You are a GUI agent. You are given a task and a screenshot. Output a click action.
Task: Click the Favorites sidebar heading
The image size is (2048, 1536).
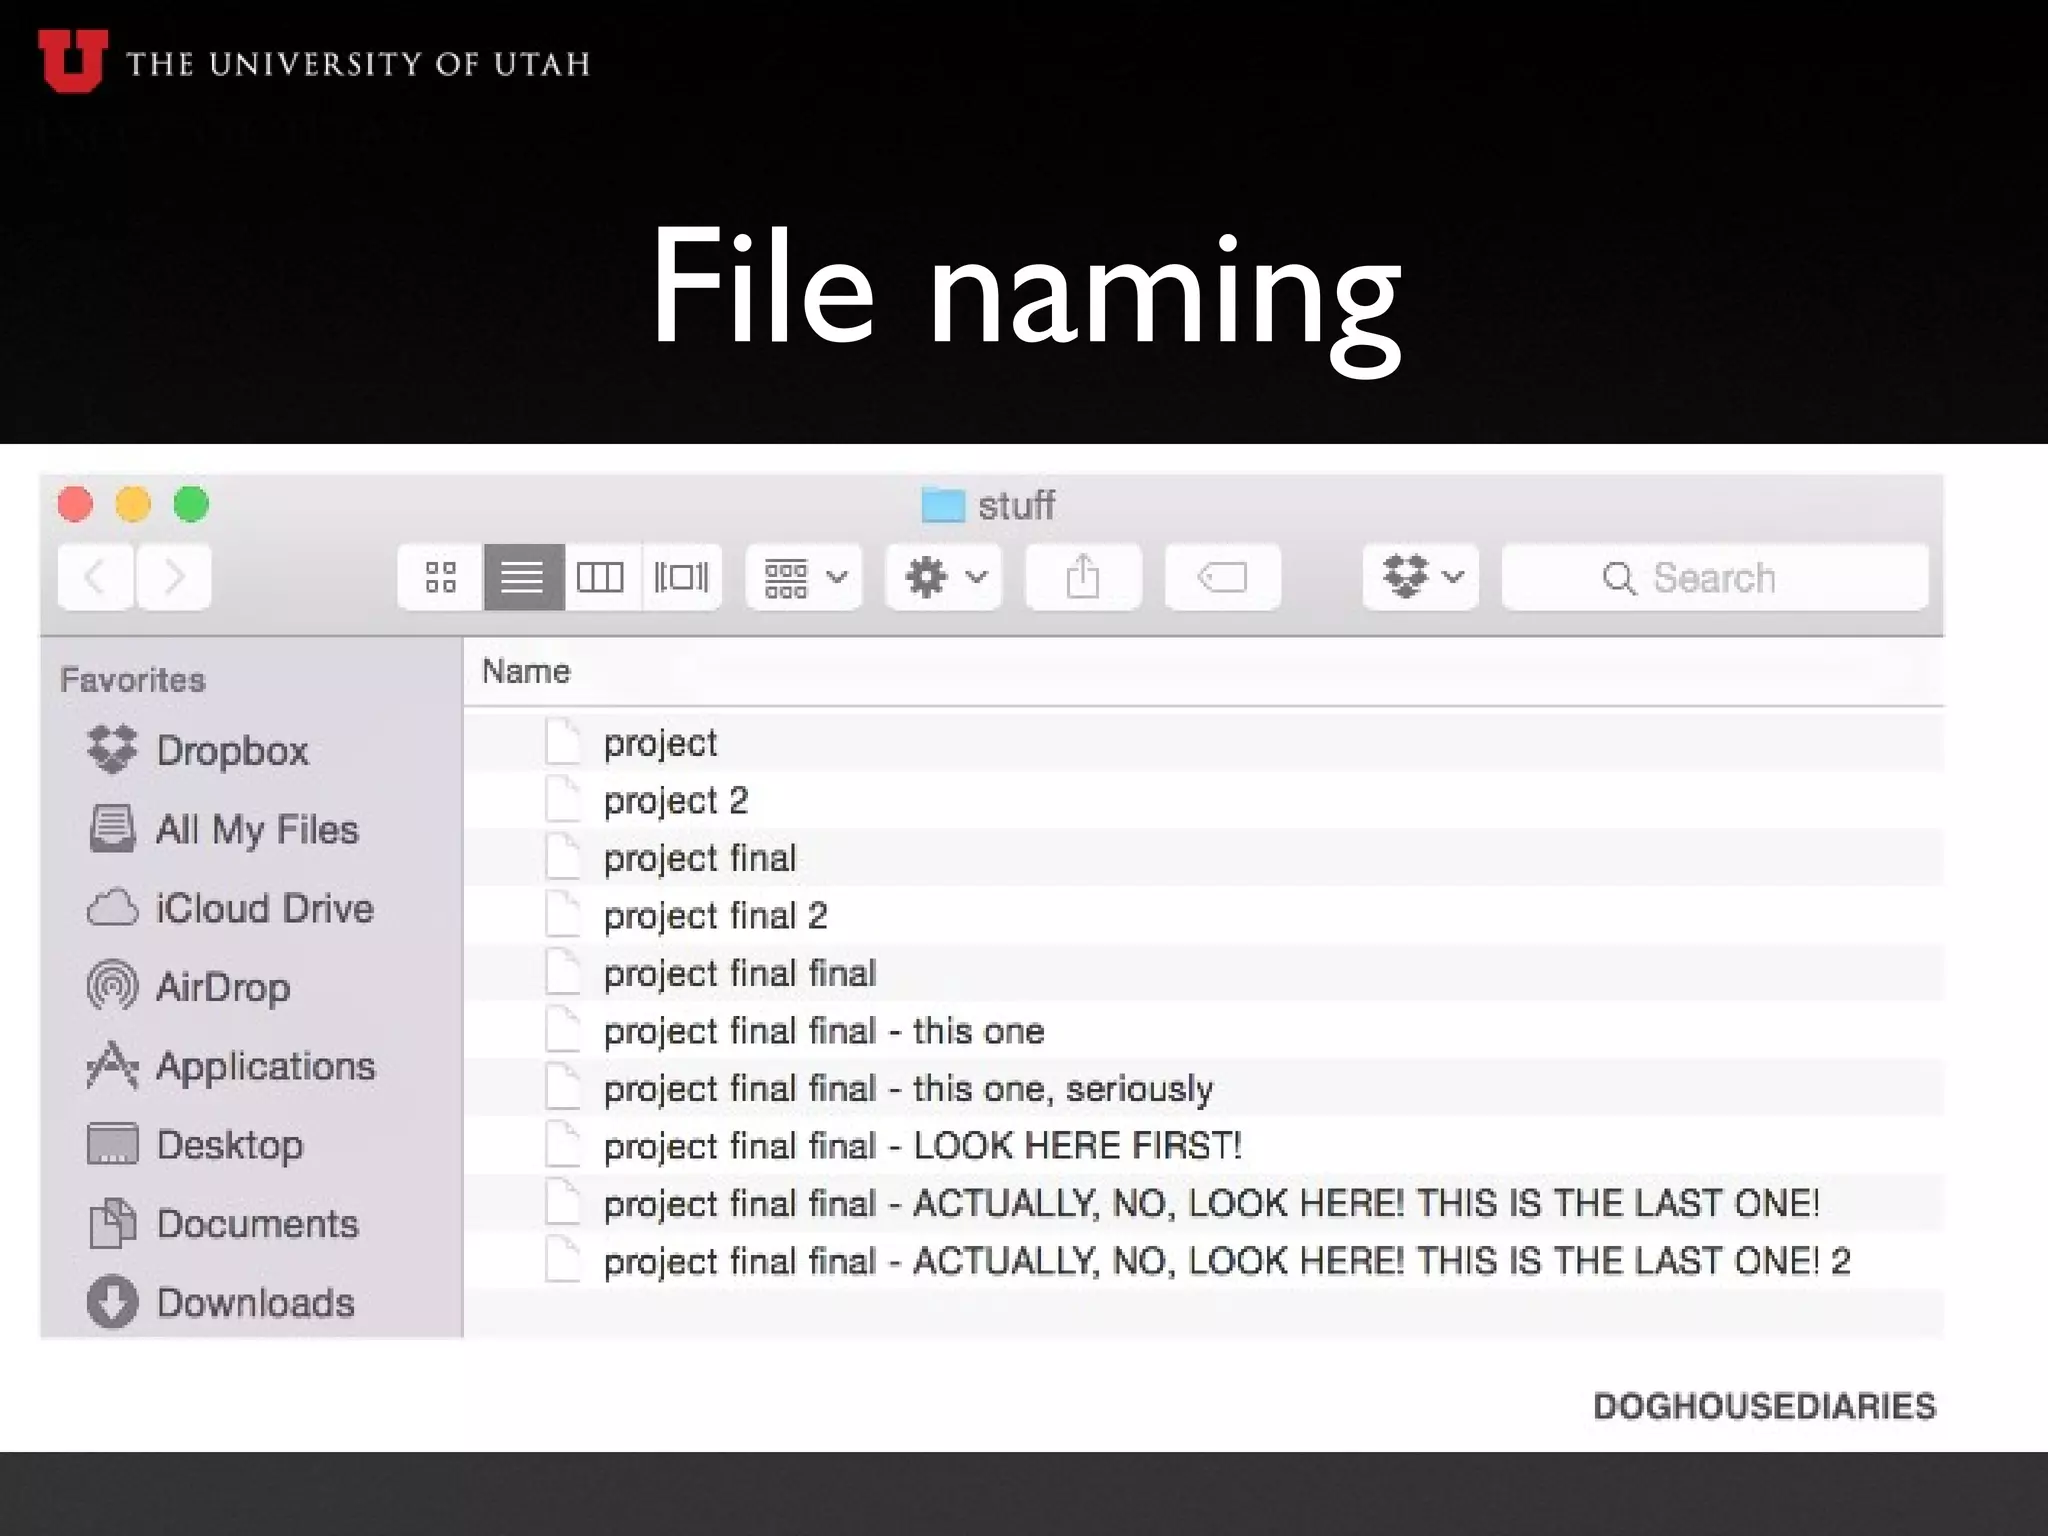point(133,680)
